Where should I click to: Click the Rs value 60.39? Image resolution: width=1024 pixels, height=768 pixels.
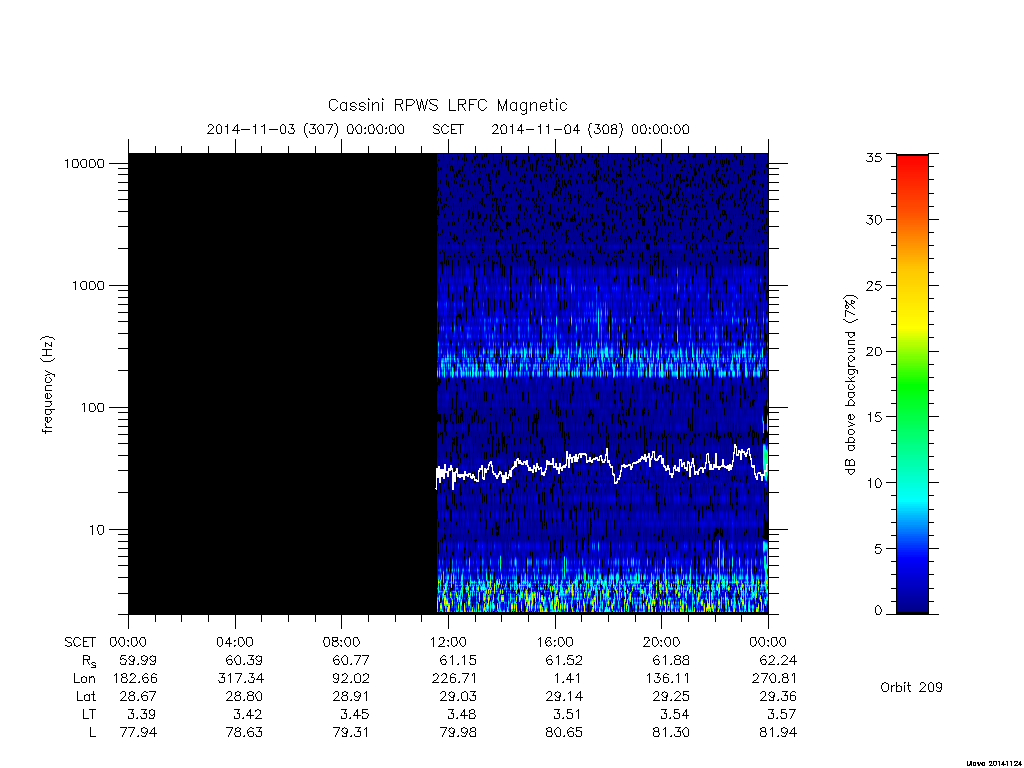click(x=243, y=661)
